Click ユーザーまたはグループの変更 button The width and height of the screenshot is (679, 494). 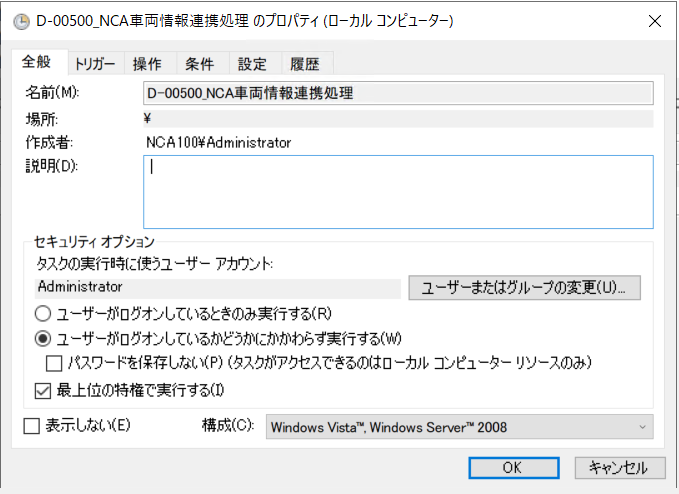pos(524,288)
